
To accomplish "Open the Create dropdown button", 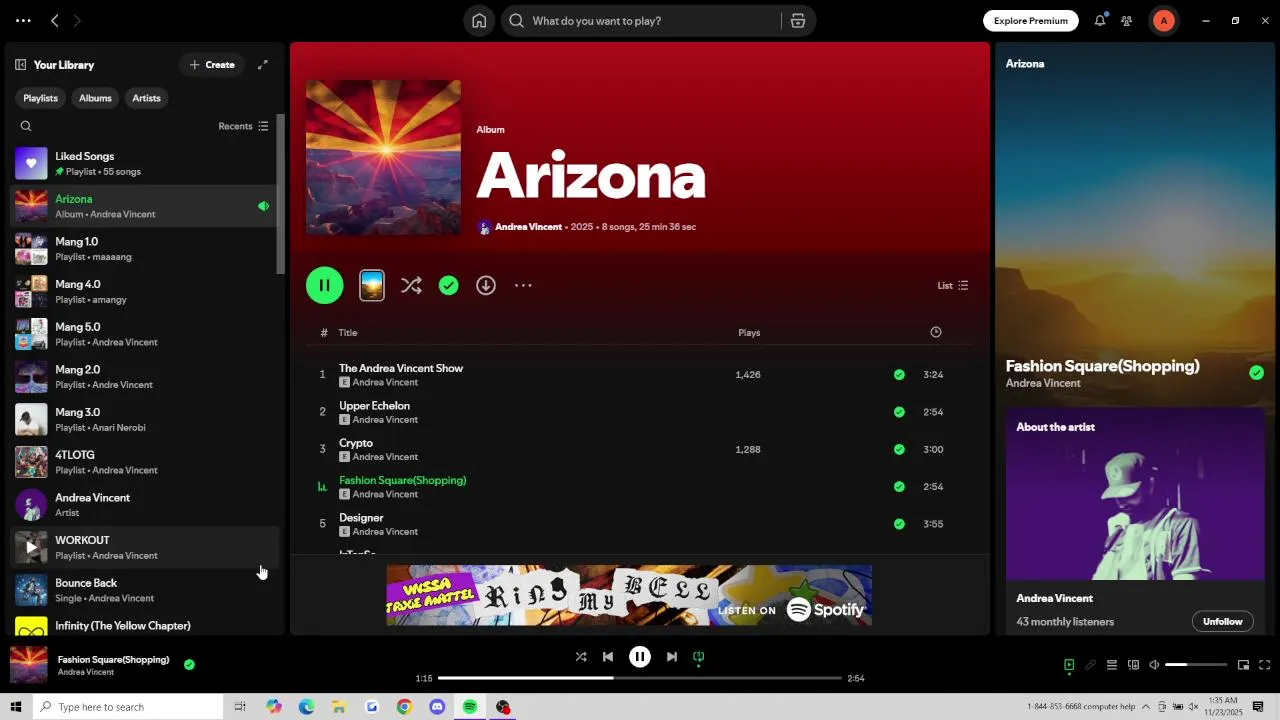I will (x=212, y=65).
